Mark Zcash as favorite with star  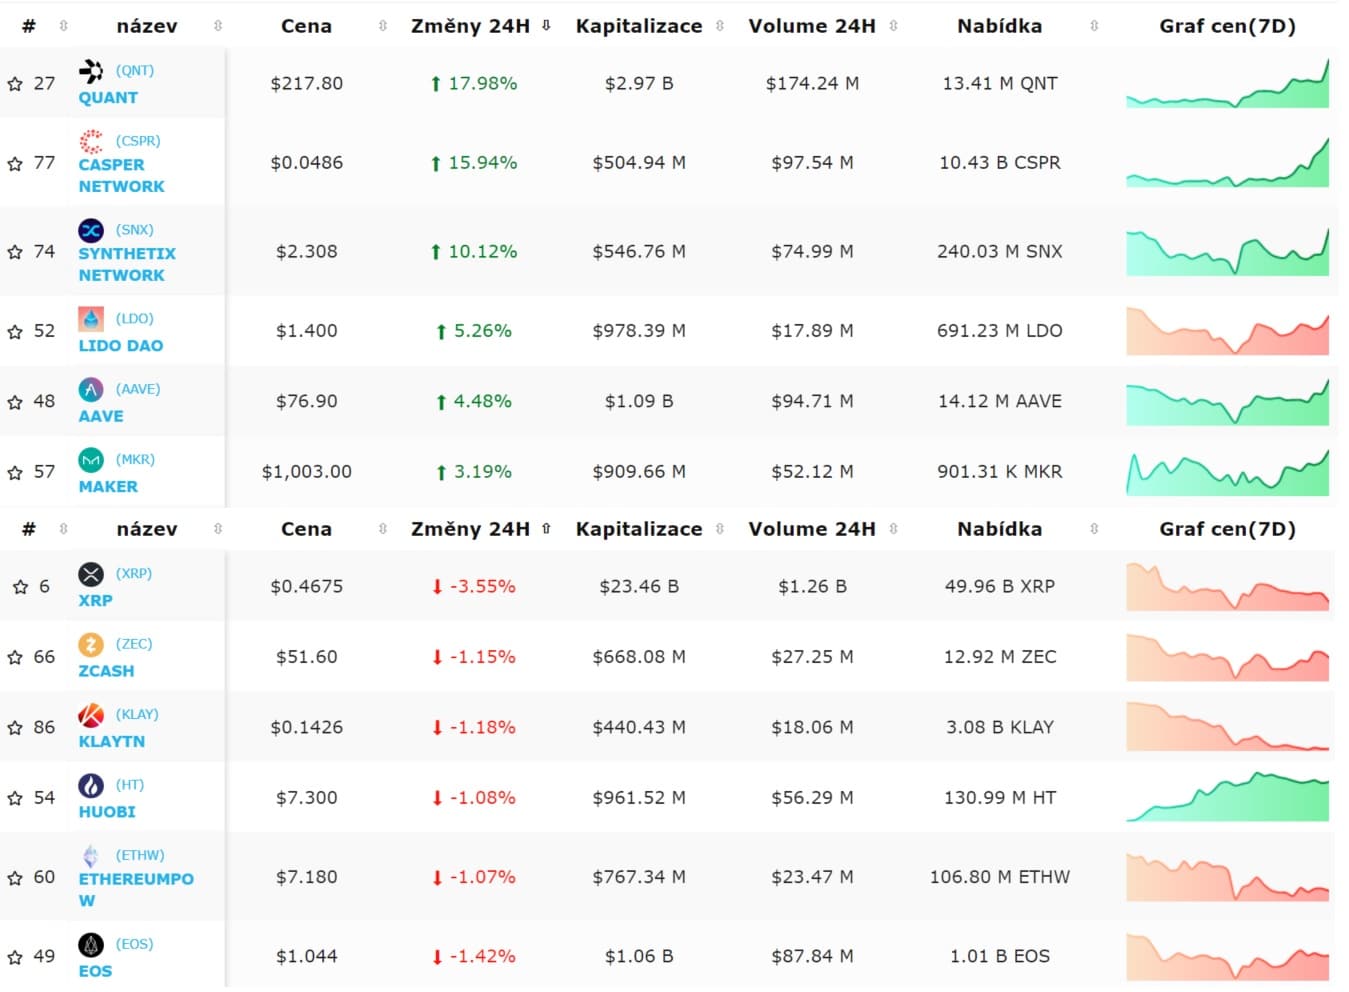click(x=15, y=657)
